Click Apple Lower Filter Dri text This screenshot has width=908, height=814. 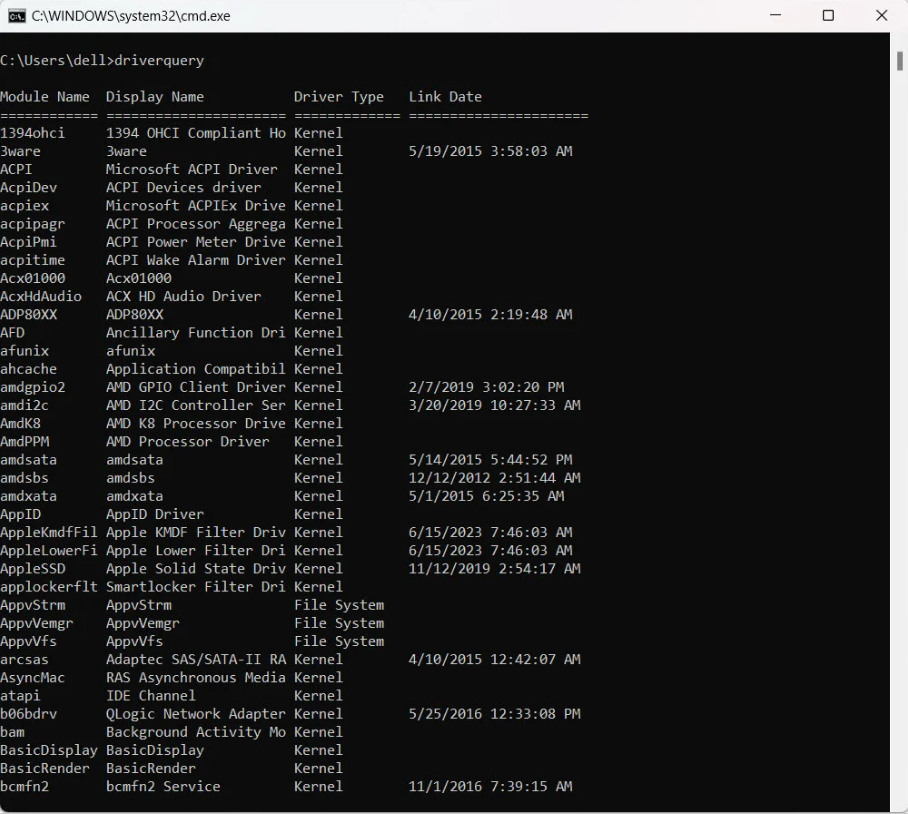[196, 551]
